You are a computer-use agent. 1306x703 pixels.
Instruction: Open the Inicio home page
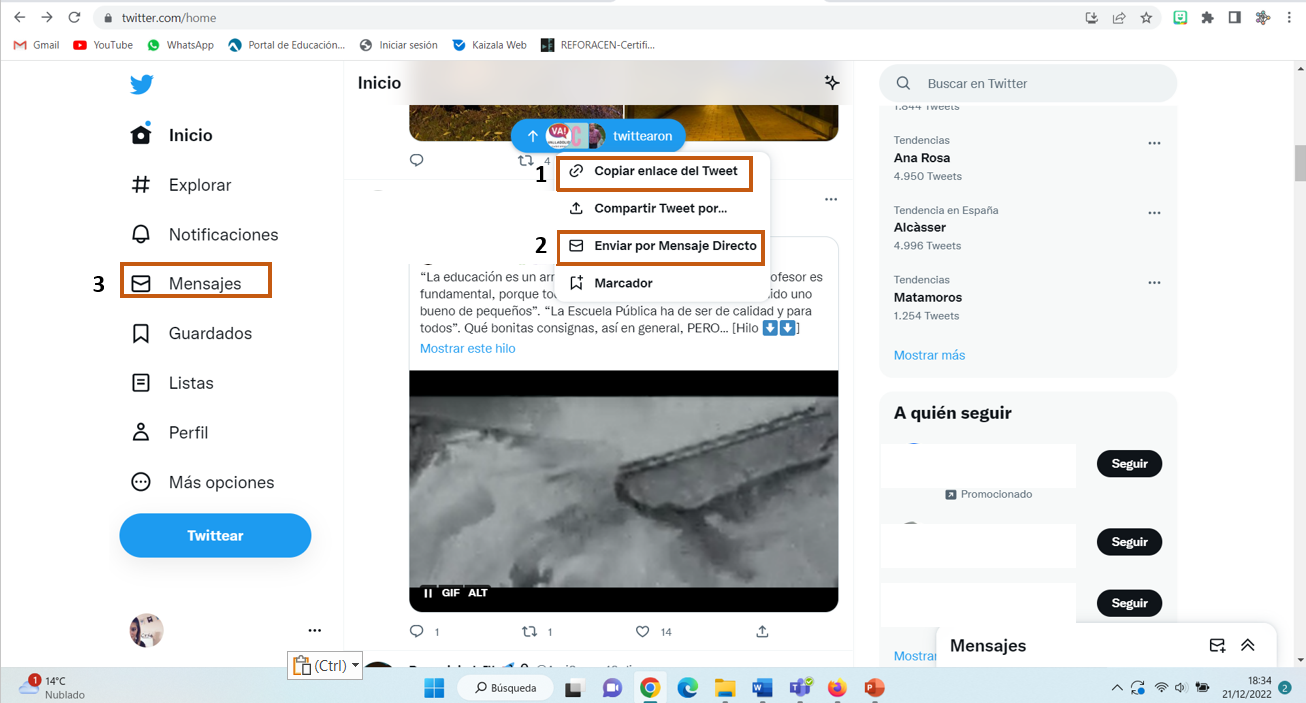[172, 135]
